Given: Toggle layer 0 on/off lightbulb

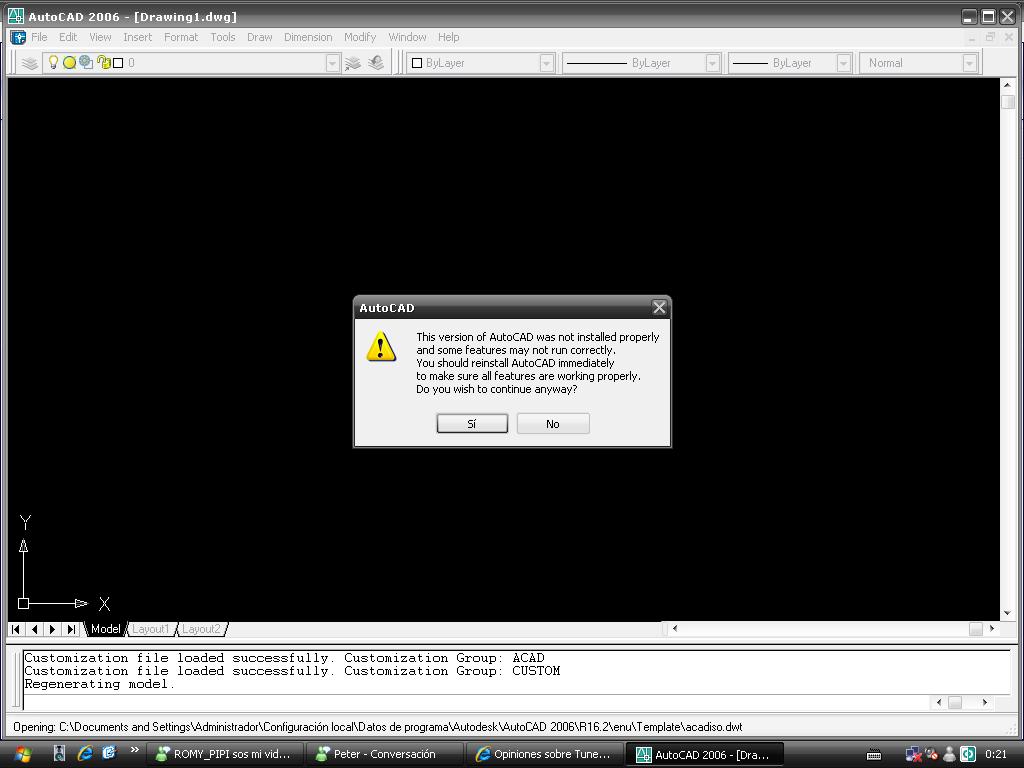Looking at the screenshot, I should tap(54, 62).
